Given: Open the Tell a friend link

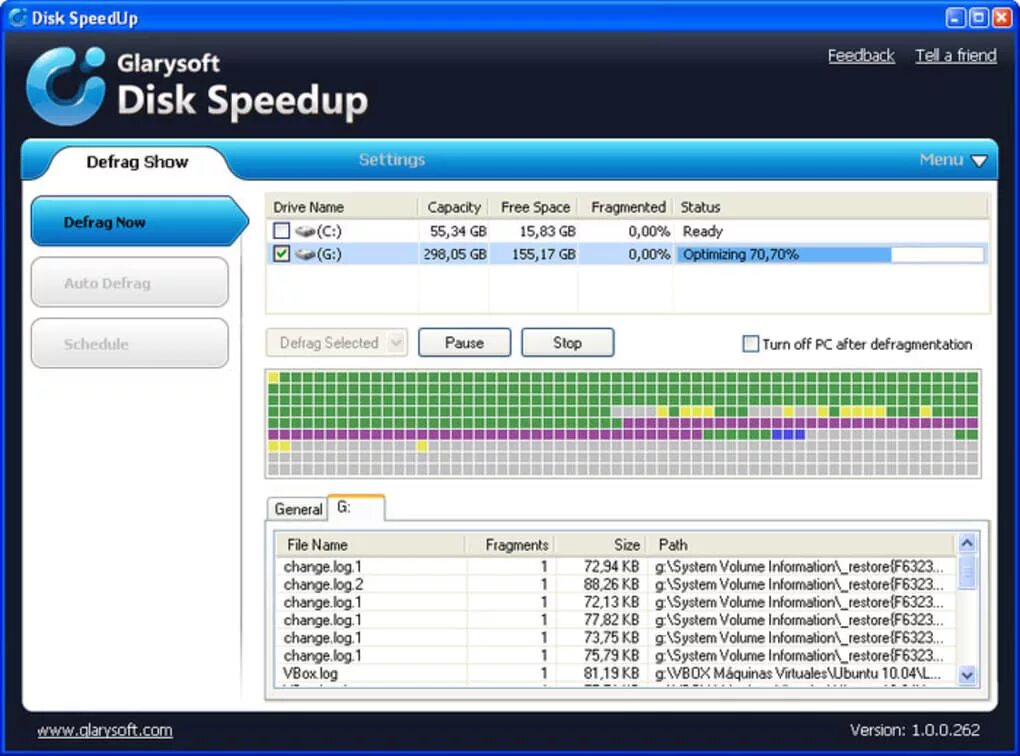Looking at the screenshot, I should pyautogui.click(x=956, y=56).
